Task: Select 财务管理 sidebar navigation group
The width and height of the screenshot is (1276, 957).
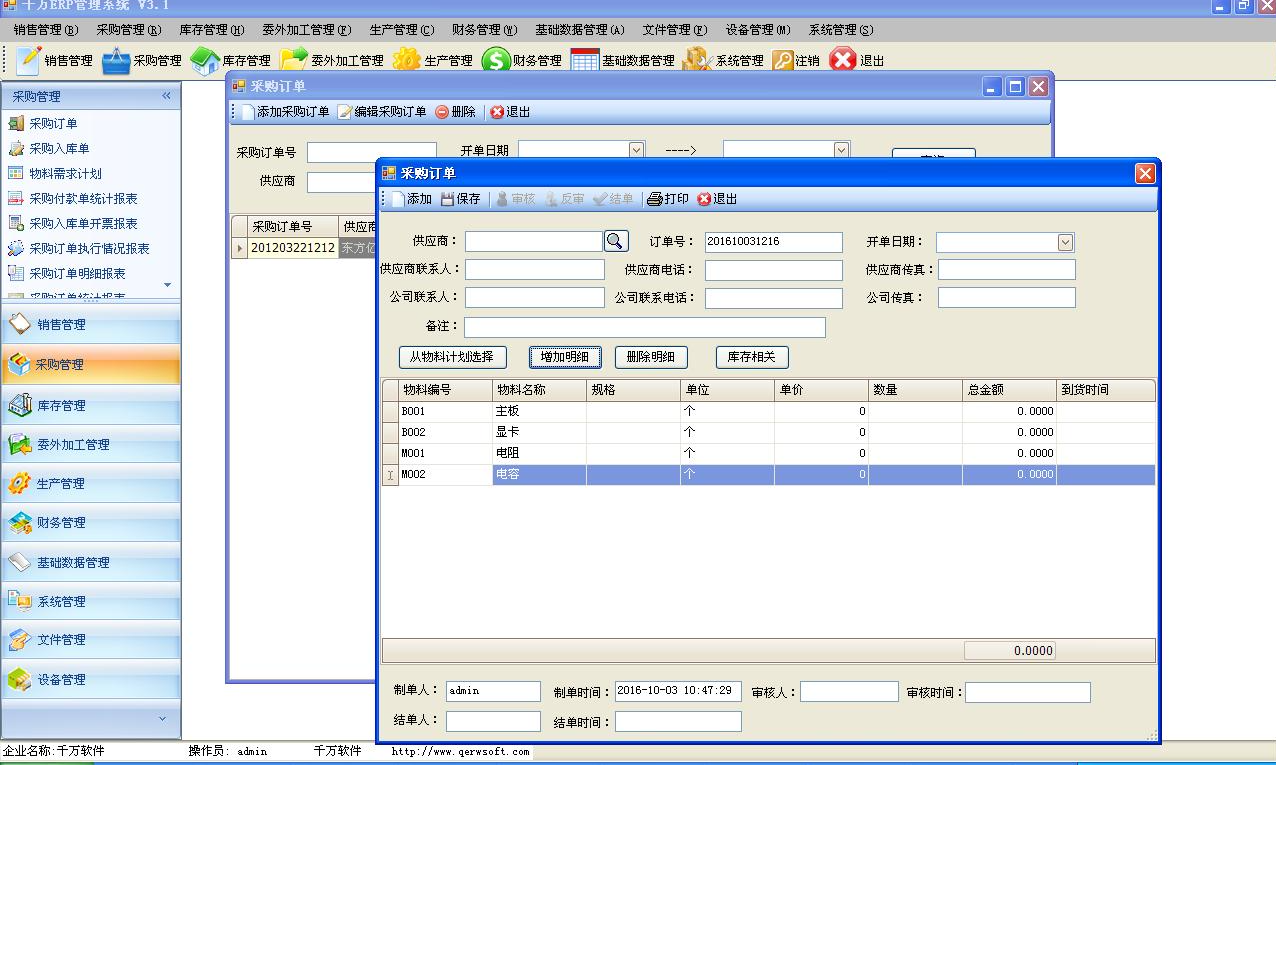Action: coord(91,522)
